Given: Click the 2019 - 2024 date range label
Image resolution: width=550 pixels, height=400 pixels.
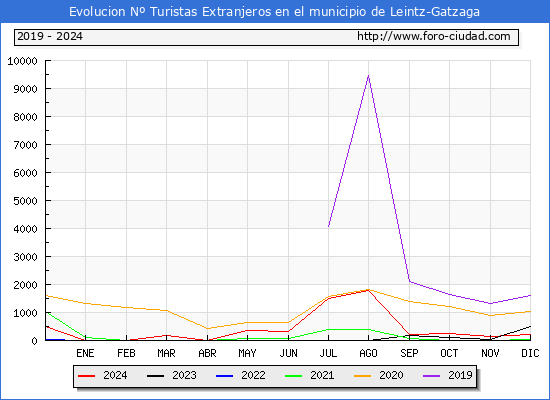Looking at the screenshot, I should [x=50, y=36].
